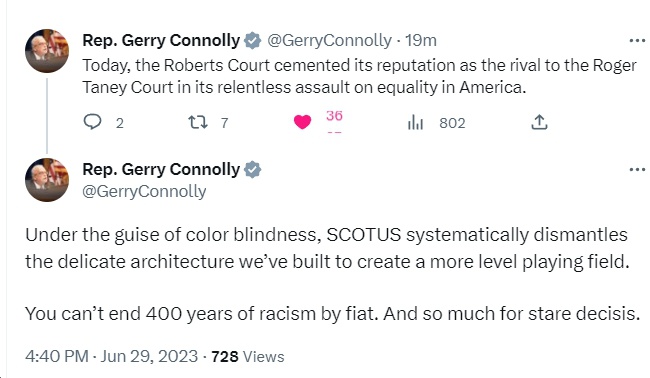
Task: Open the three-dot menu on first tweet
Action: (x=637, y=41)
